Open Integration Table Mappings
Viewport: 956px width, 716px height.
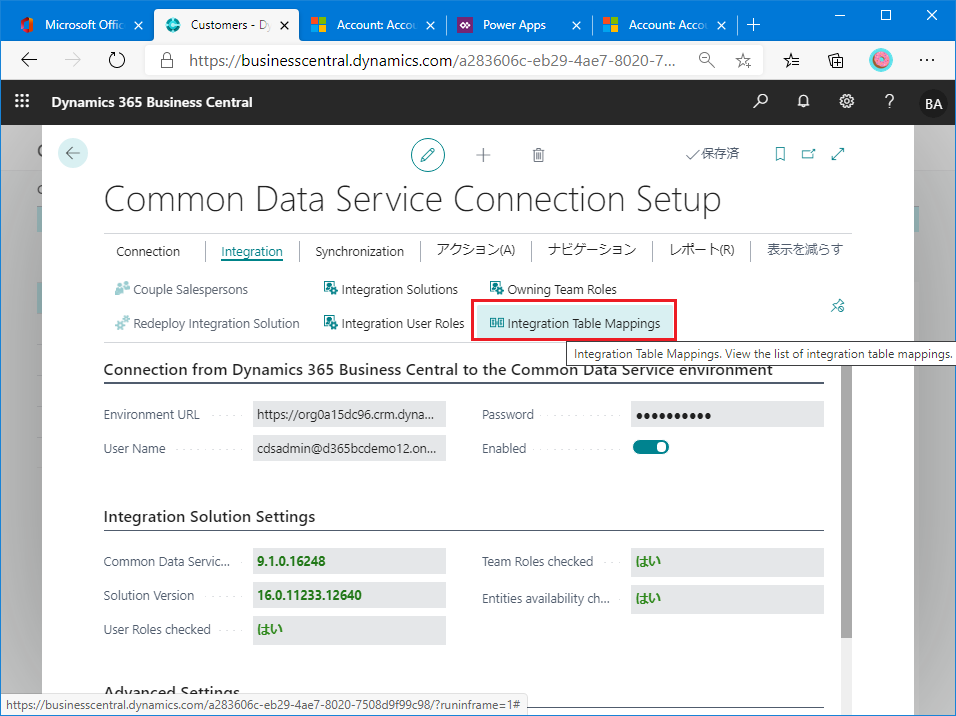tap(574, 323)
